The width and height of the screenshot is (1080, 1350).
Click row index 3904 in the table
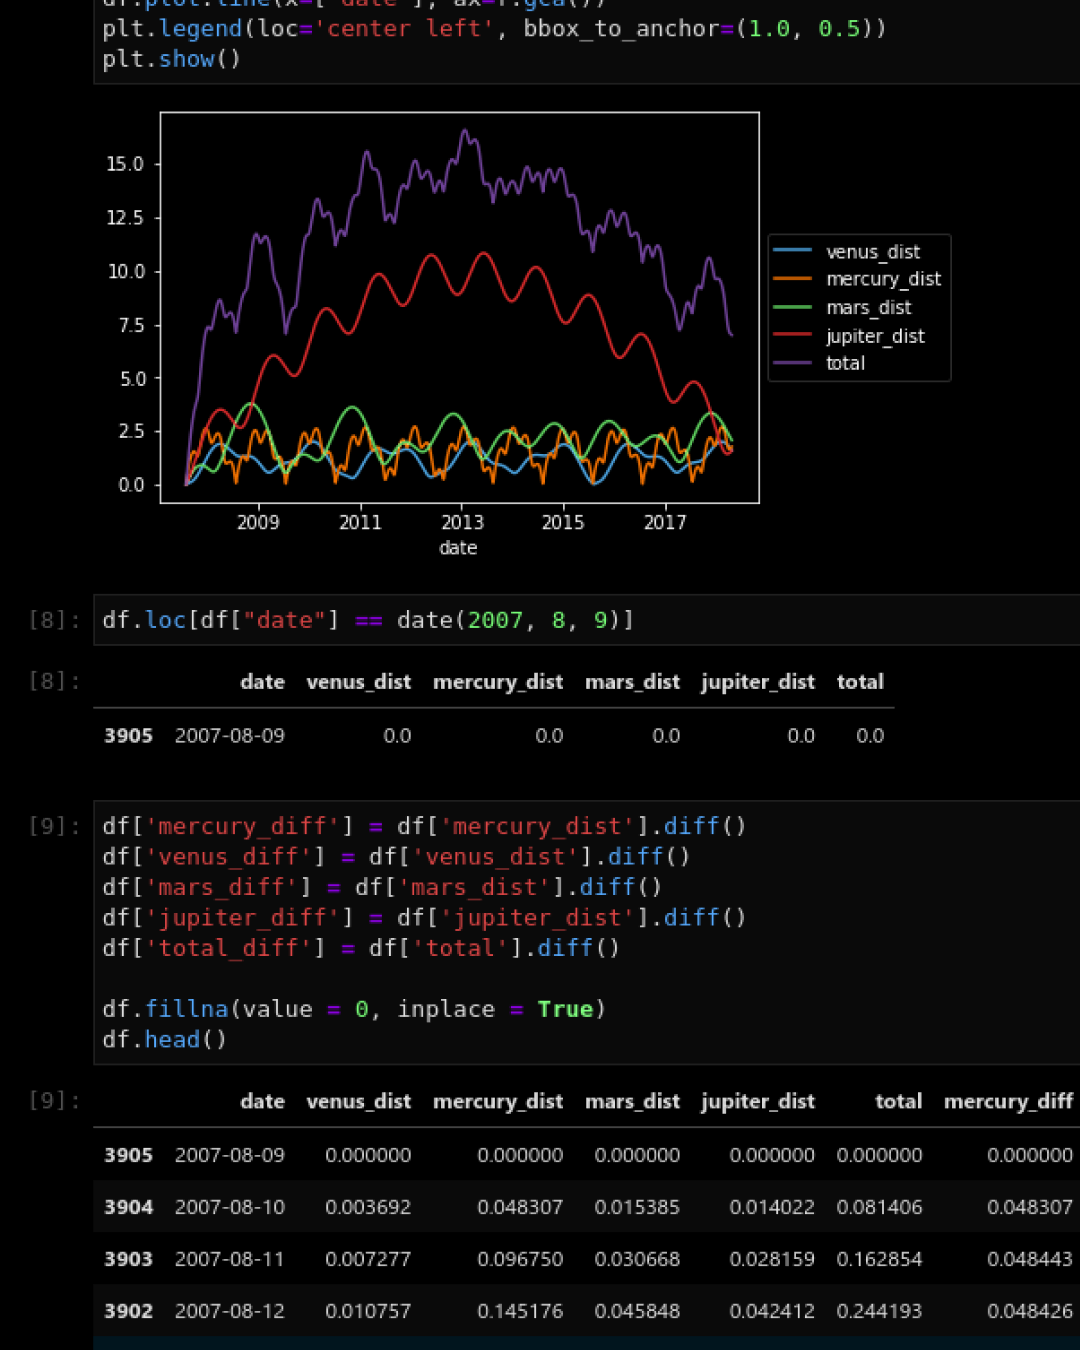tap(128, 1207)
